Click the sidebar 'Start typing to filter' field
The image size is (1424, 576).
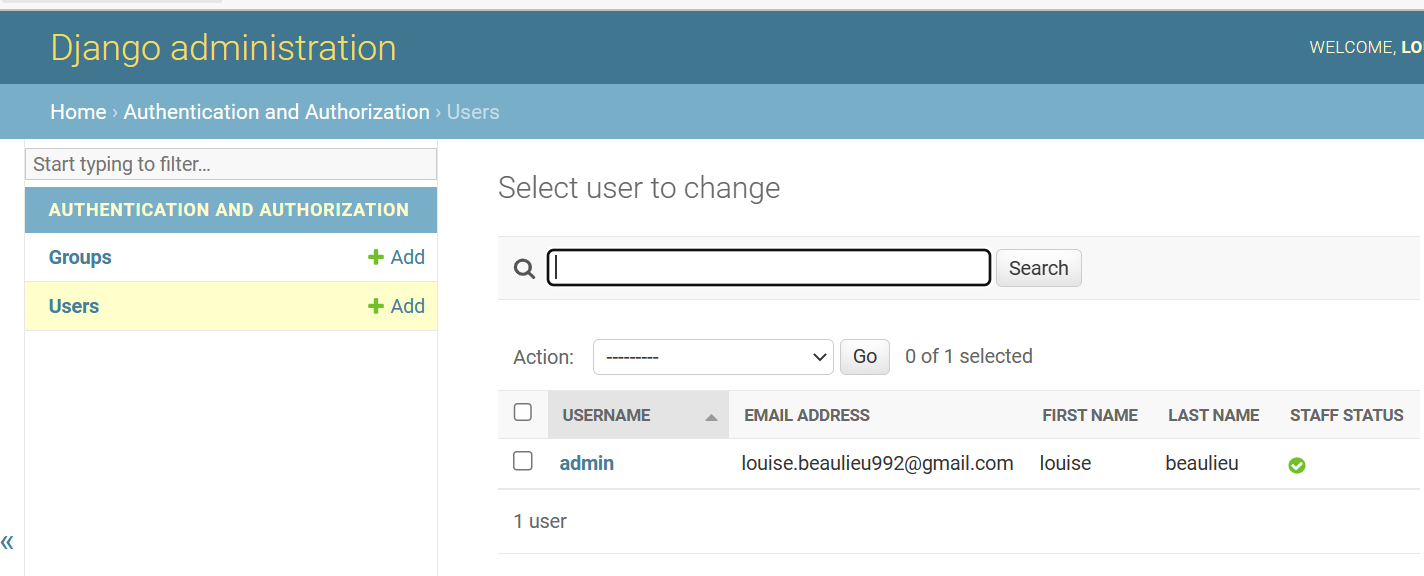[231, 164]
